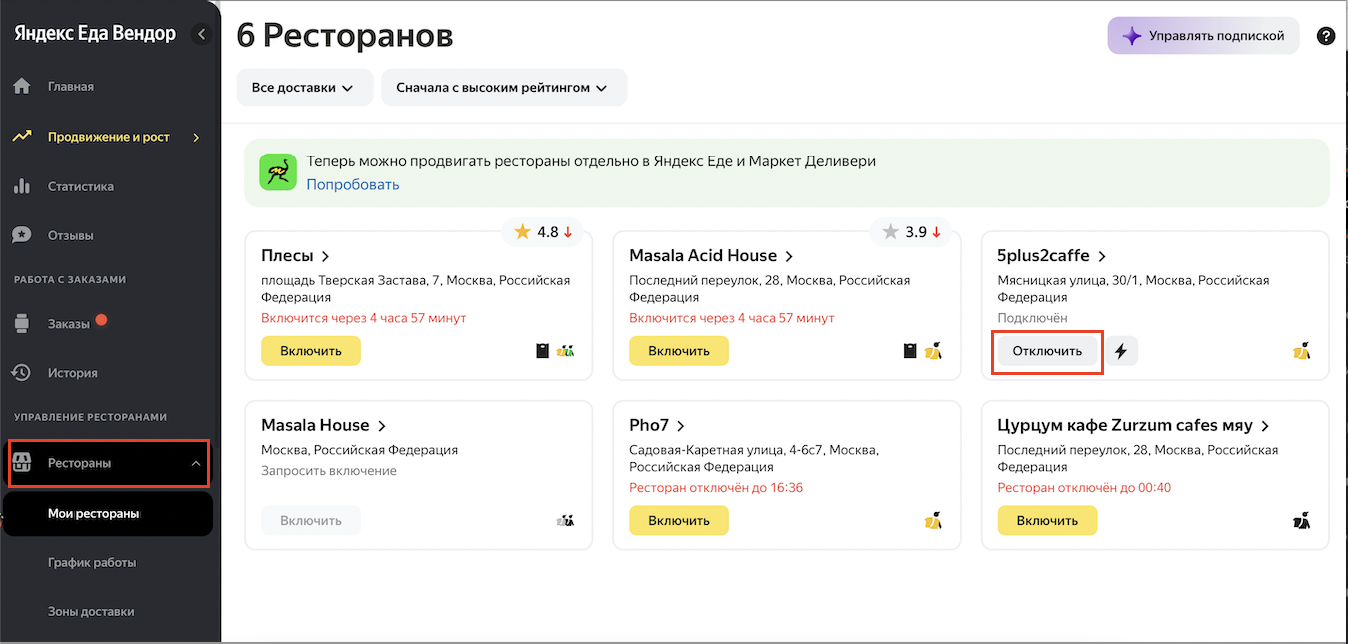
Task: Click the Попробовать link in banner
Action: point(353,184)
